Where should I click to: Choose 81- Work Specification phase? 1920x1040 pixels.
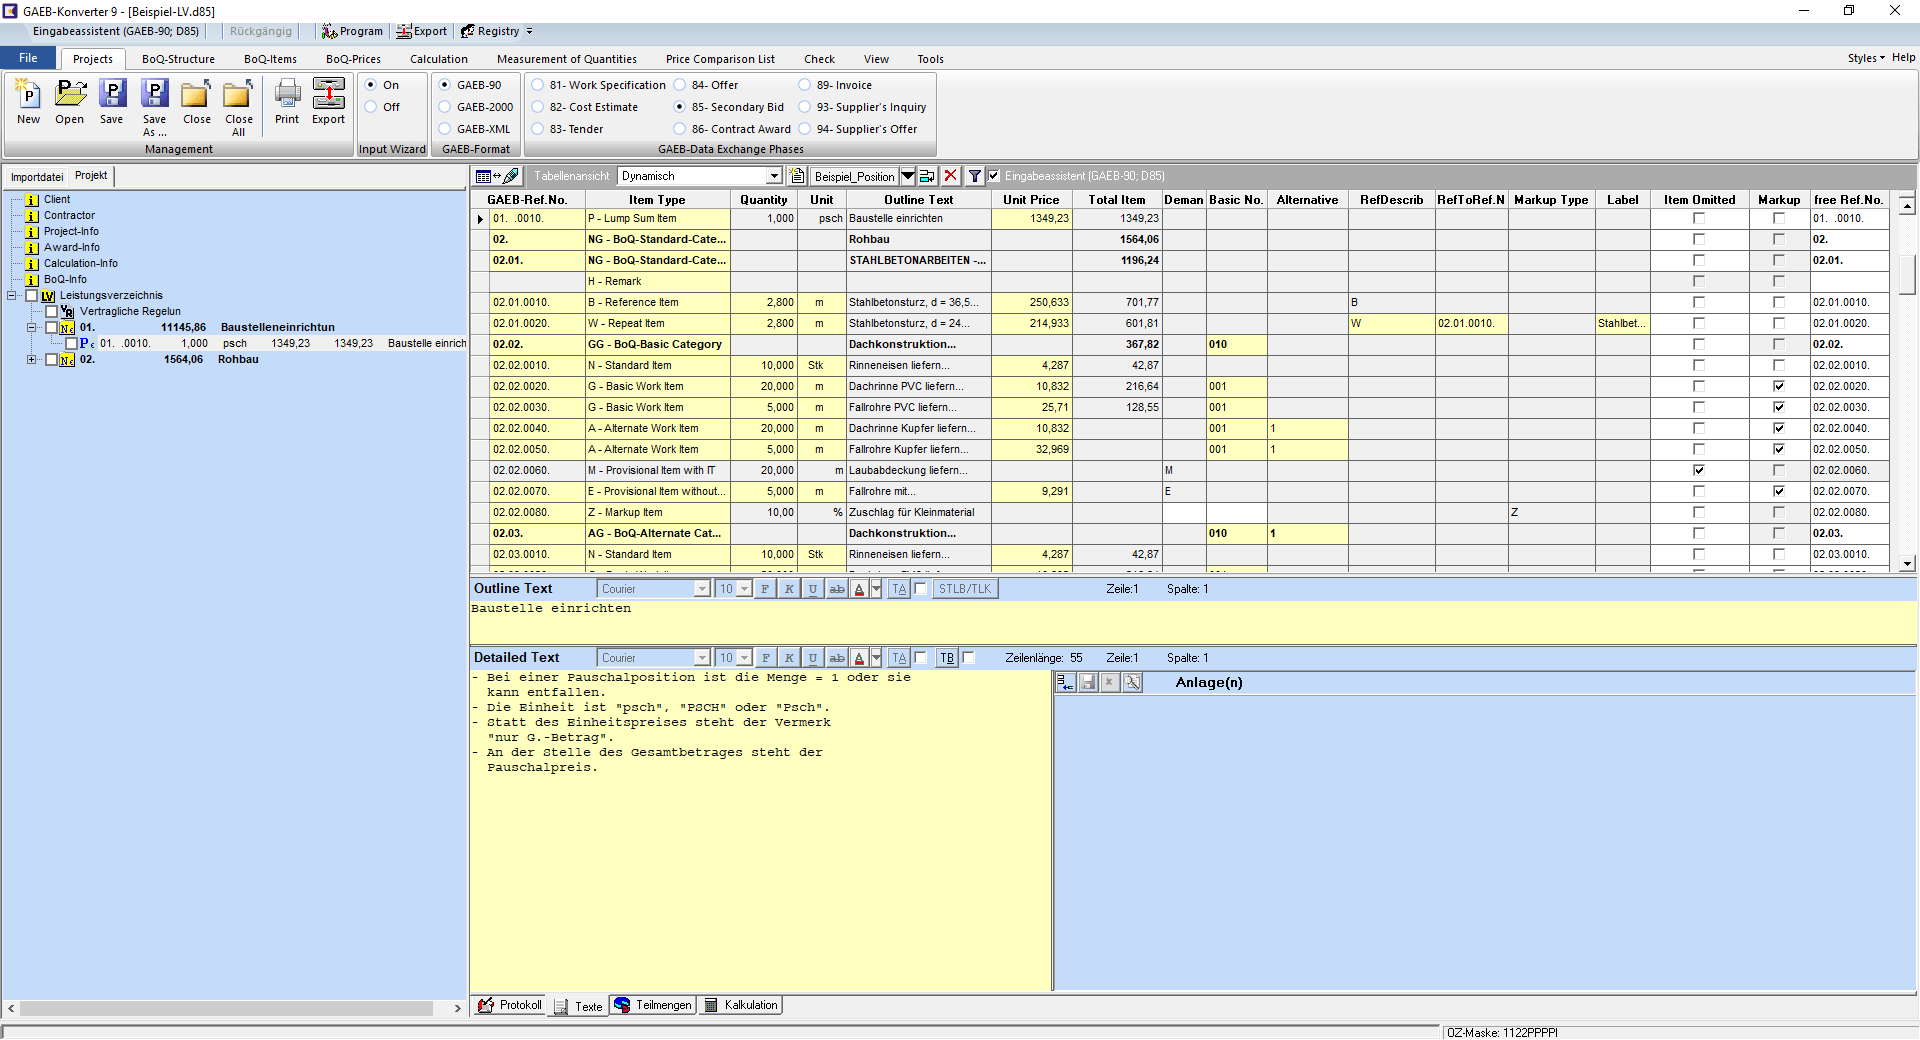[x=538, y=85]
